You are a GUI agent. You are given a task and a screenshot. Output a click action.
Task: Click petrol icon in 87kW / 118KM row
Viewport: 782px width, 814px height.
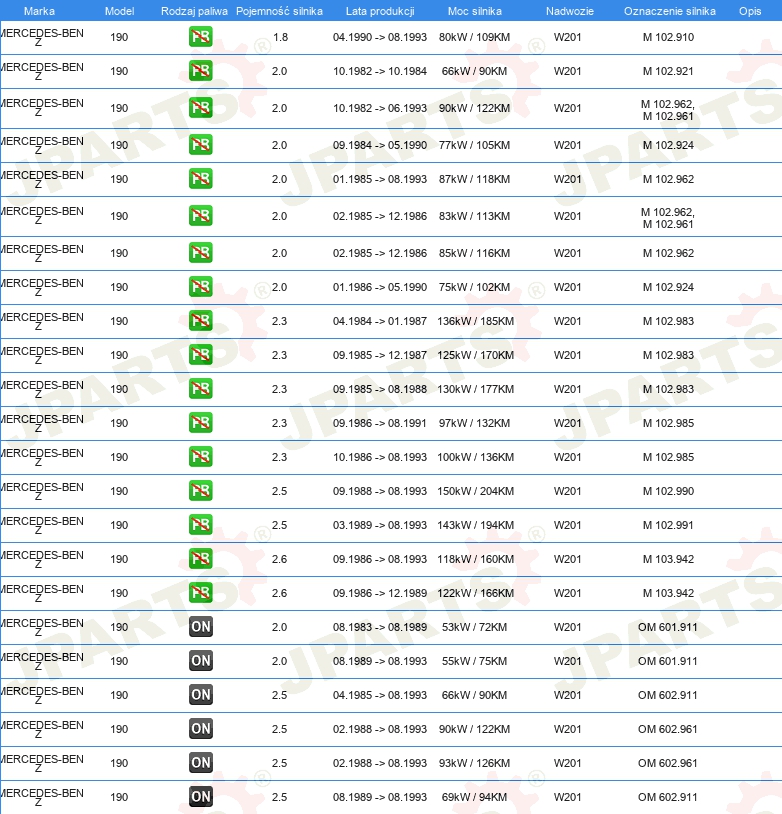(x=200, y=179)
